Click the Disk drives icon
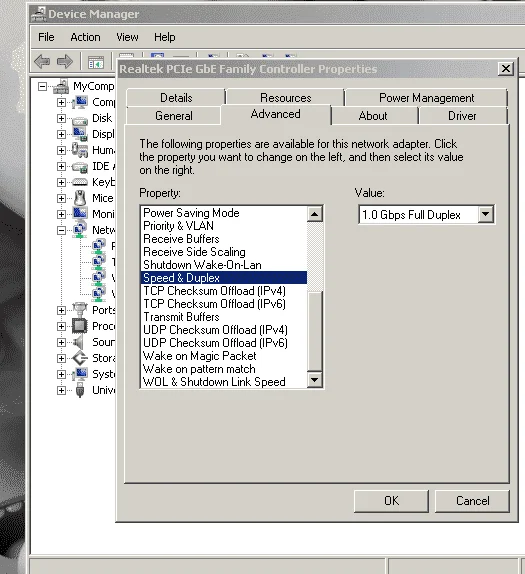The height and width of the screenshot is (574, 525). tap(80, 119)
